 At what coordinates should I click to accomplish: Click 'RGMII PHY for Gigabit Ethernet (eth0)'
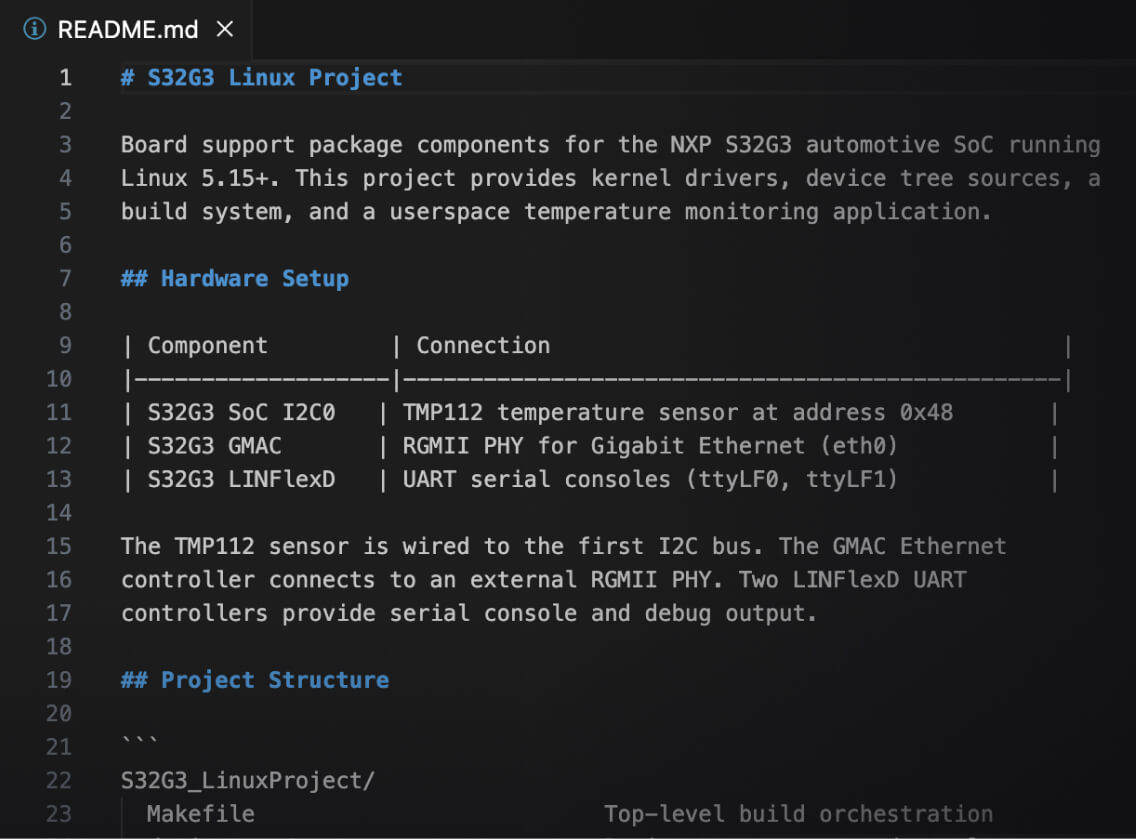pyautogui.click(x=650, y=446)
